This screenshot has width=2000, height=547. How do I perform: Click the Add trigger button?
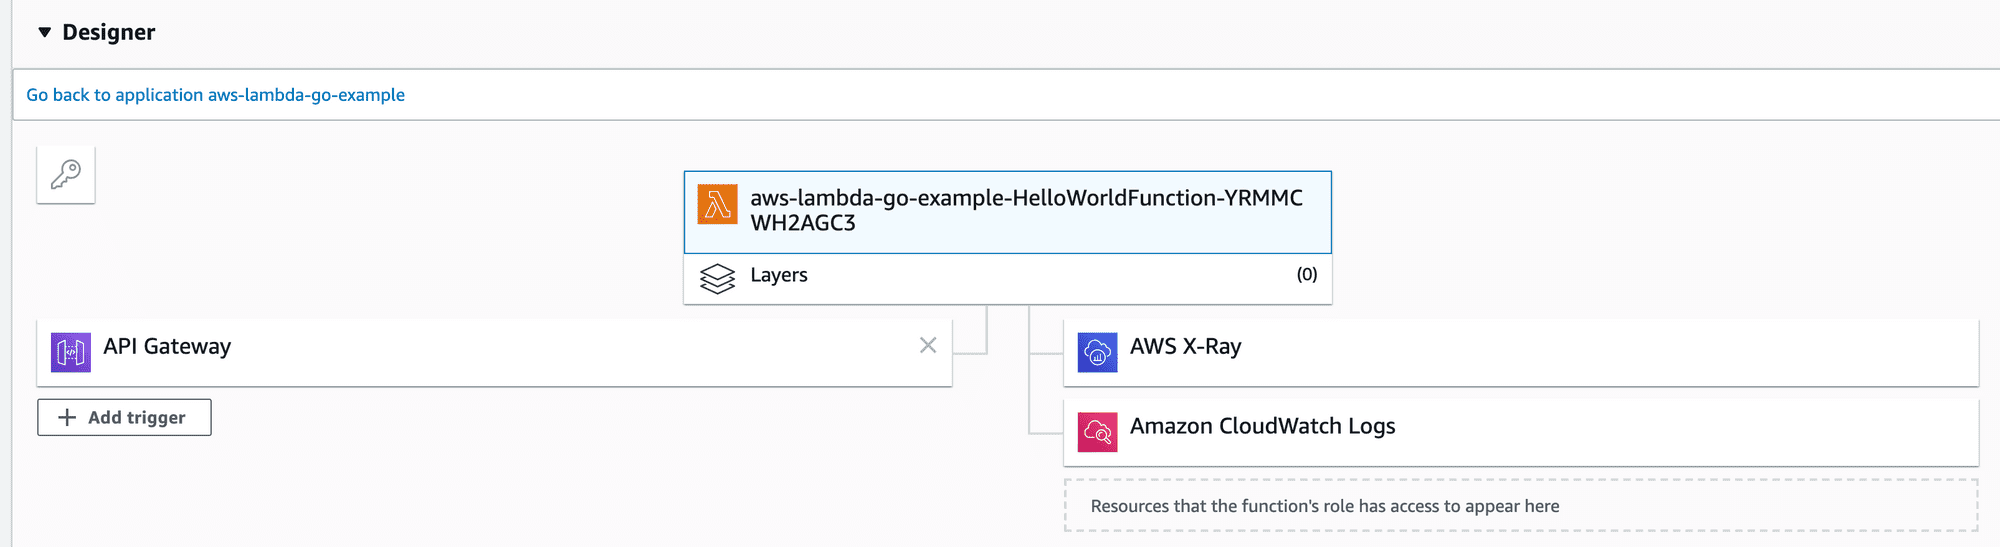(x=124, y=417)
